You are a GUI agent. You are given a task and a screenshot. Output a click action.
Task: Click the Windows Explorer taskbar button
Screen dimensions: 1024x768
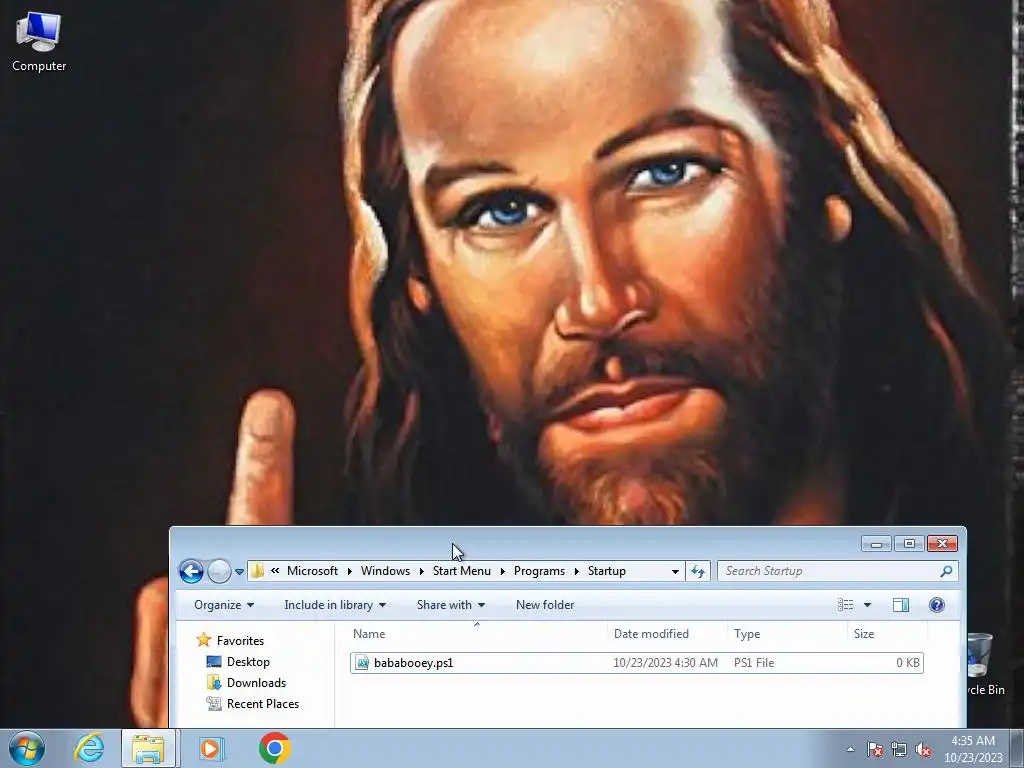click(148, 748)
